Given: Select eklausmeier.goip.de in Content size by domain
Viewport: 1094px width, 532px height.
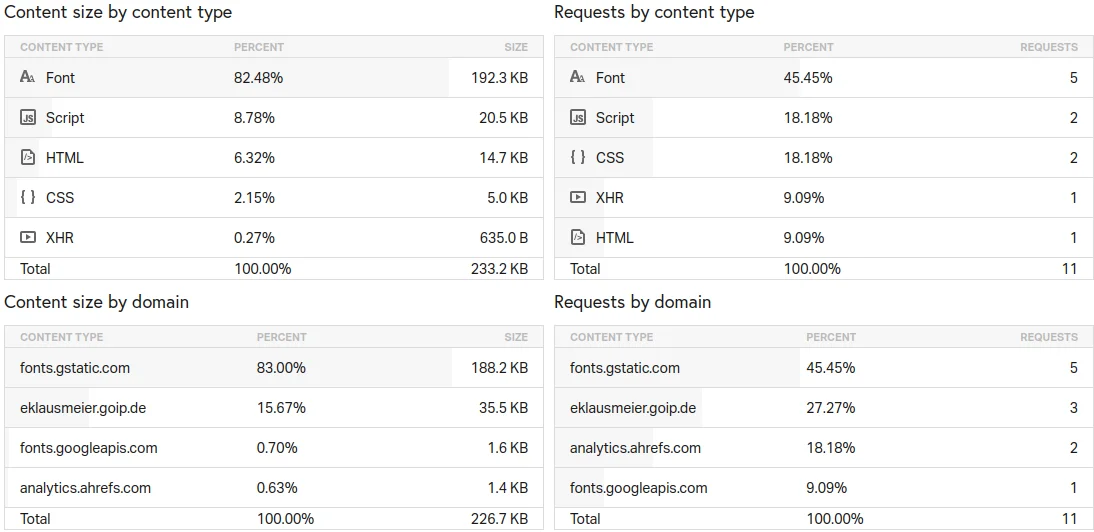Looking at the screenshot, I should (x=83, y=407).
